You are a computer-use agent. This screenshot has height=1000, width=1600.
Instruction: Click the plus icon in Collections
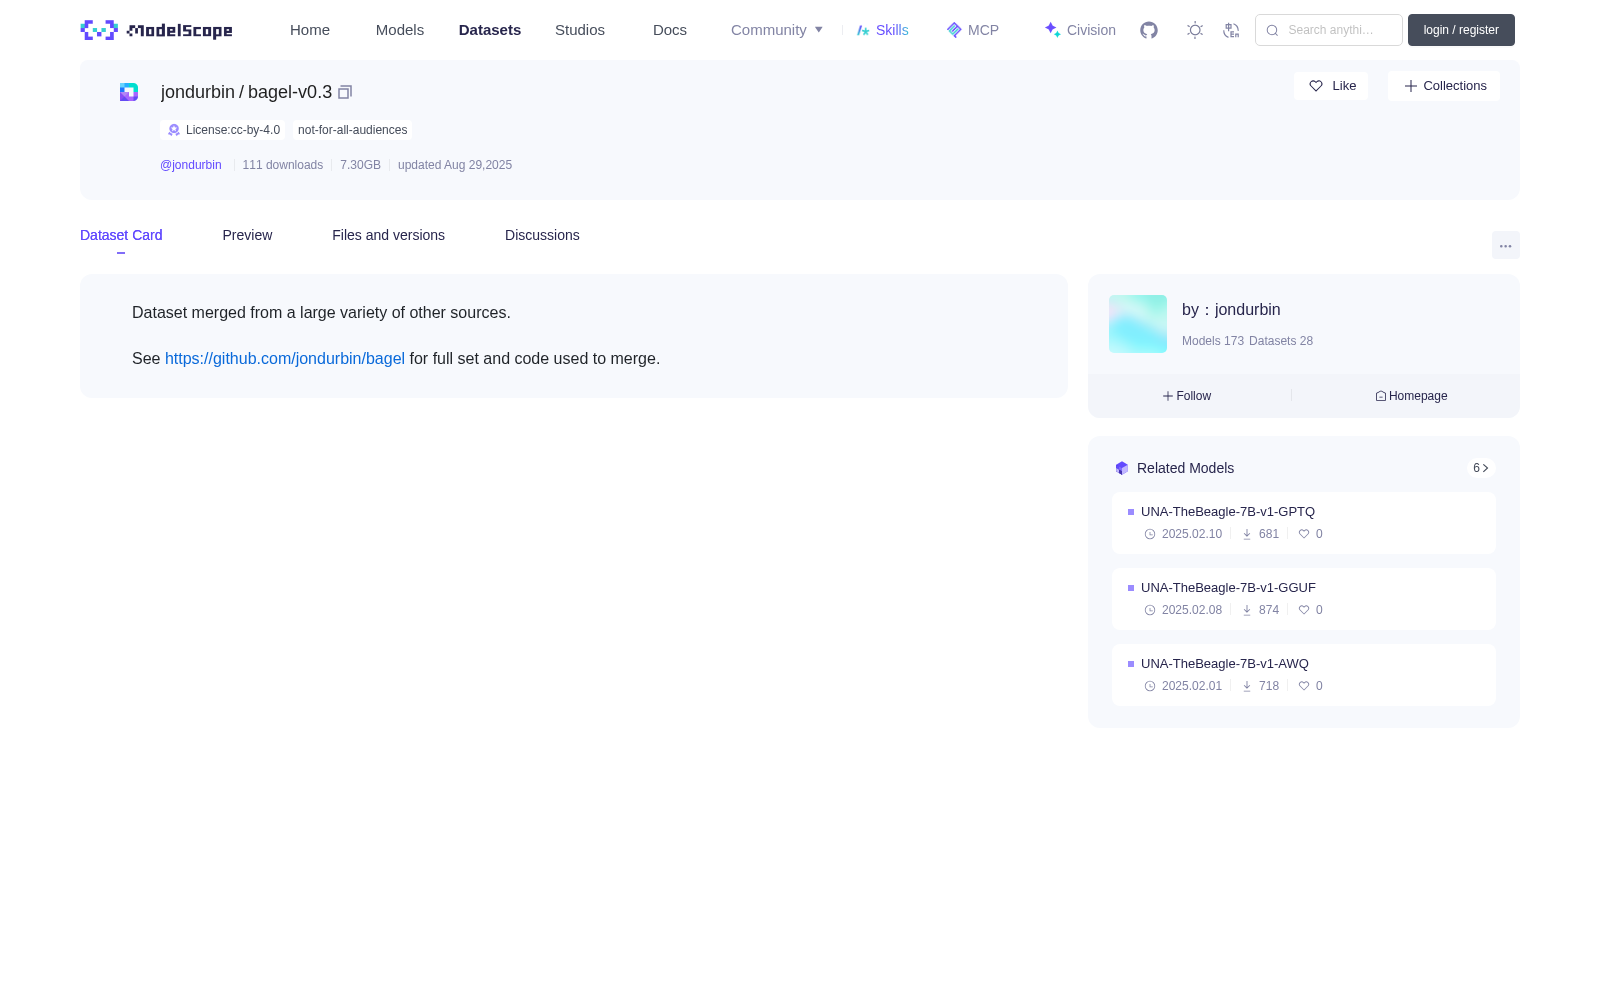pyautogui.click(x=1411, y=86)
